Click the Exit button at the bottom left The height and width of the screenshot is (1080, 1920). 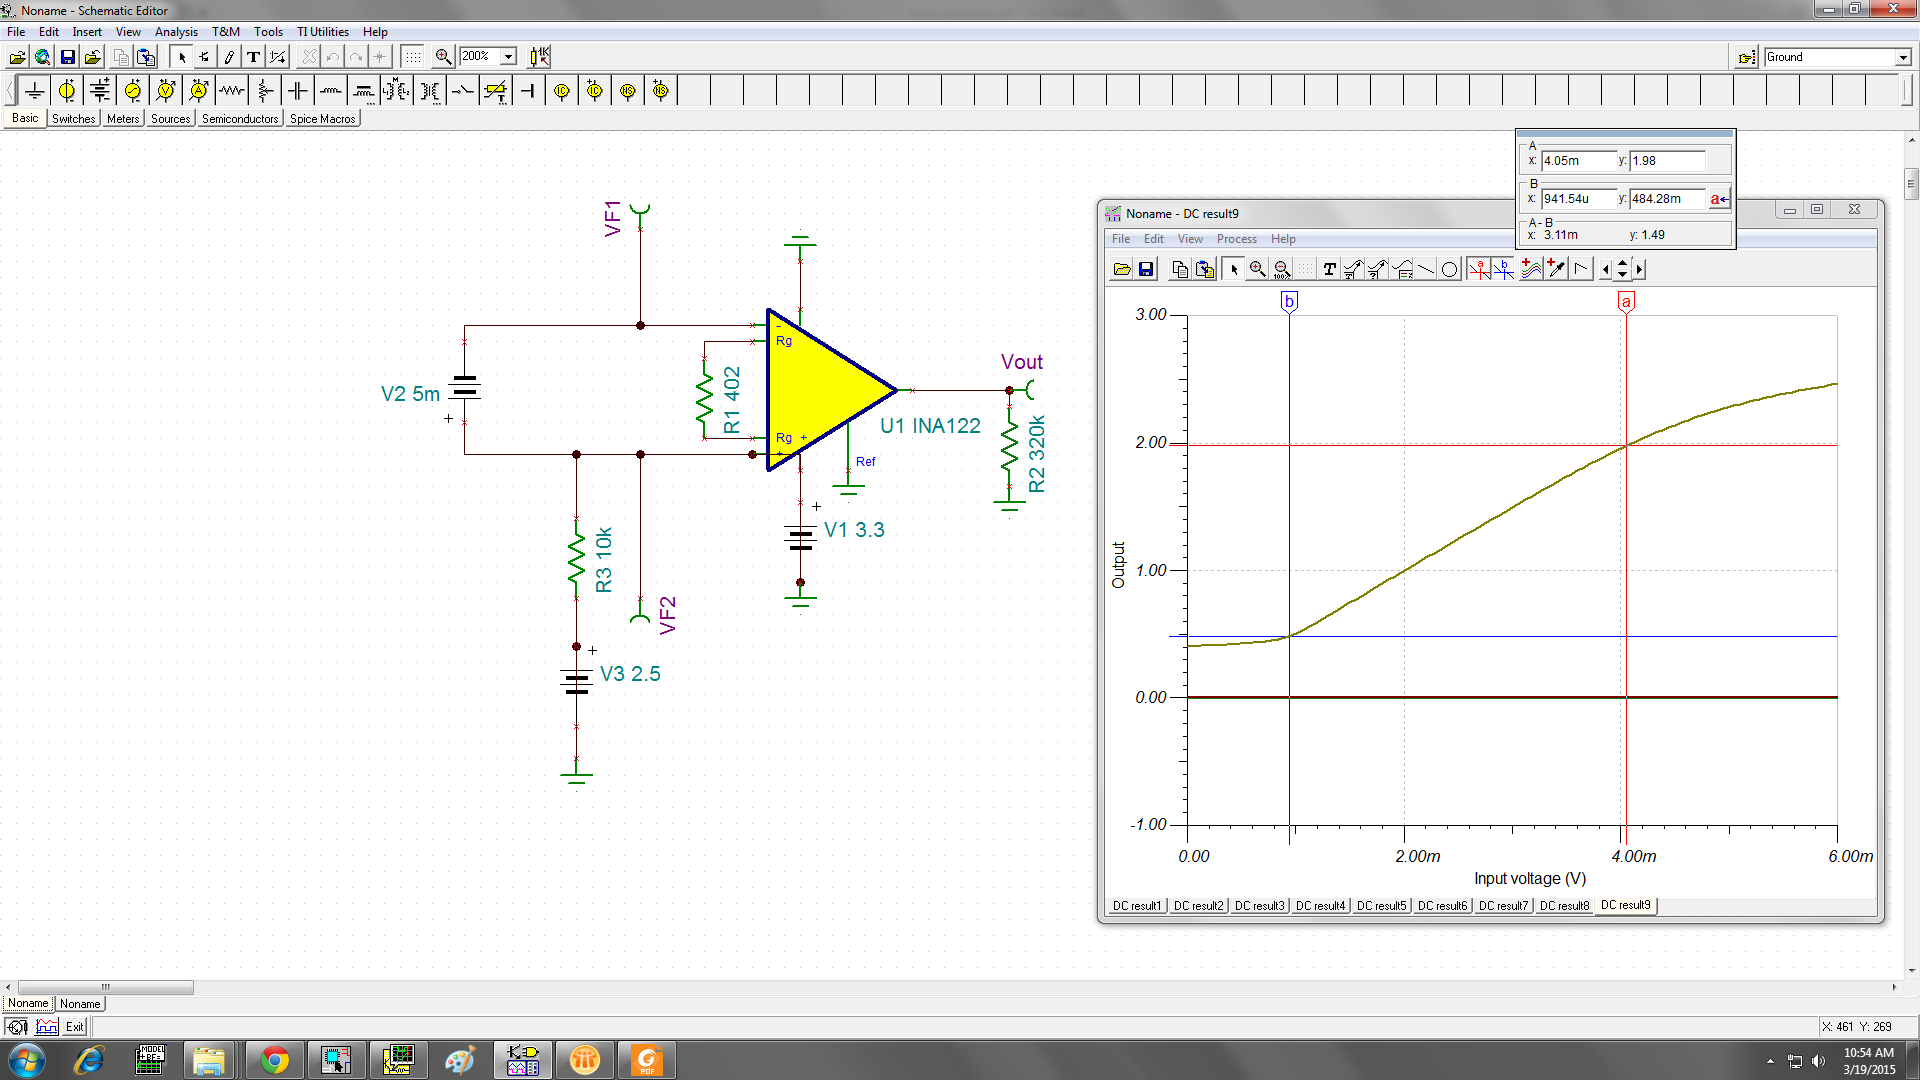74,1026
